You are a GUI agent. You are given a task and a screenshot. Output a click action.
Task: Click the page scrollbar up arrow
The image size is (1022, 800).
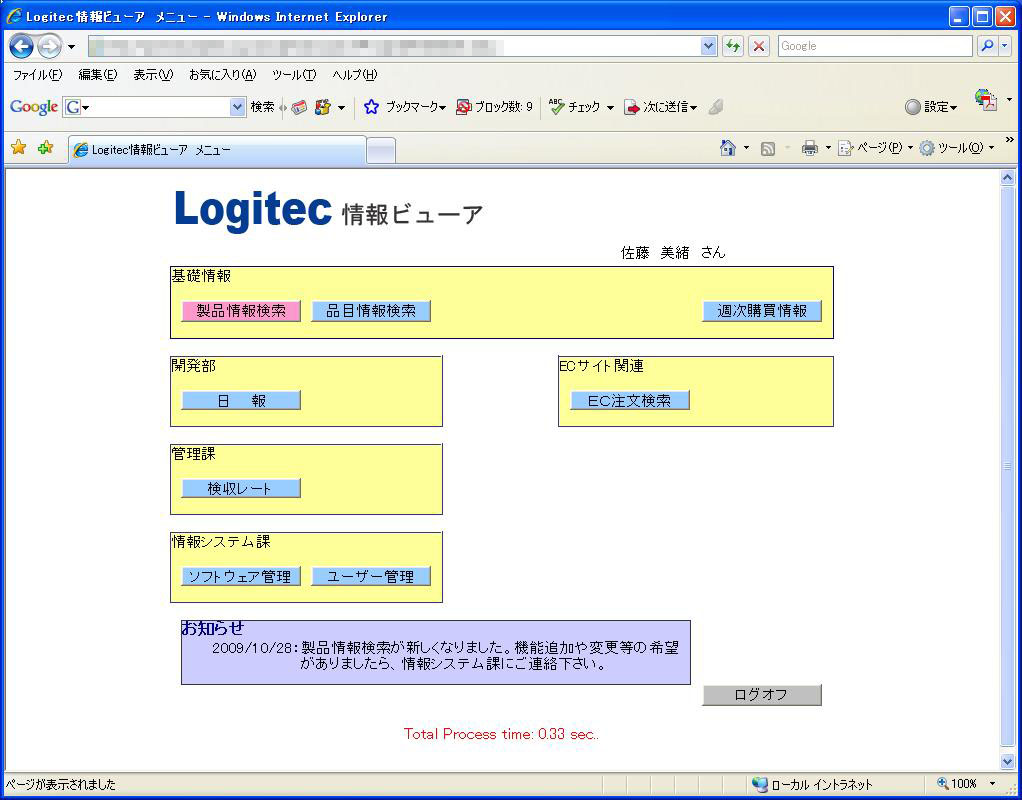1008,177
